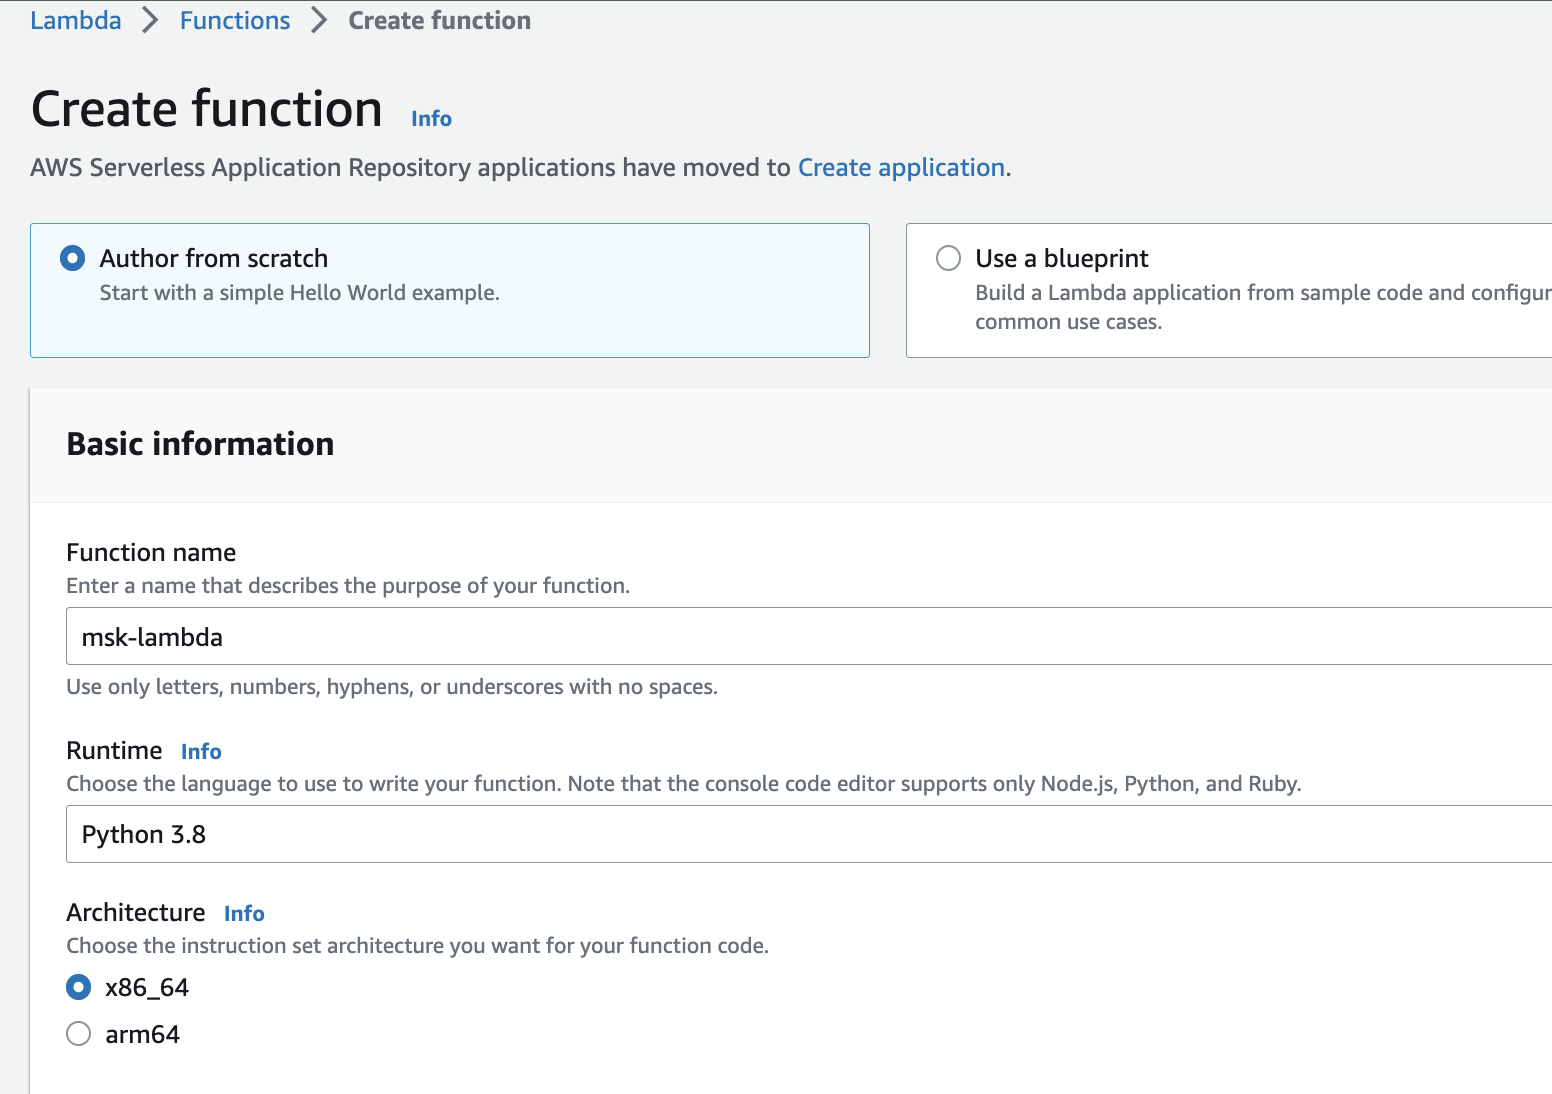Select the Author from scratch radio button
The width and height of the screenshot is (1552, 1094).
pos(73,258)
